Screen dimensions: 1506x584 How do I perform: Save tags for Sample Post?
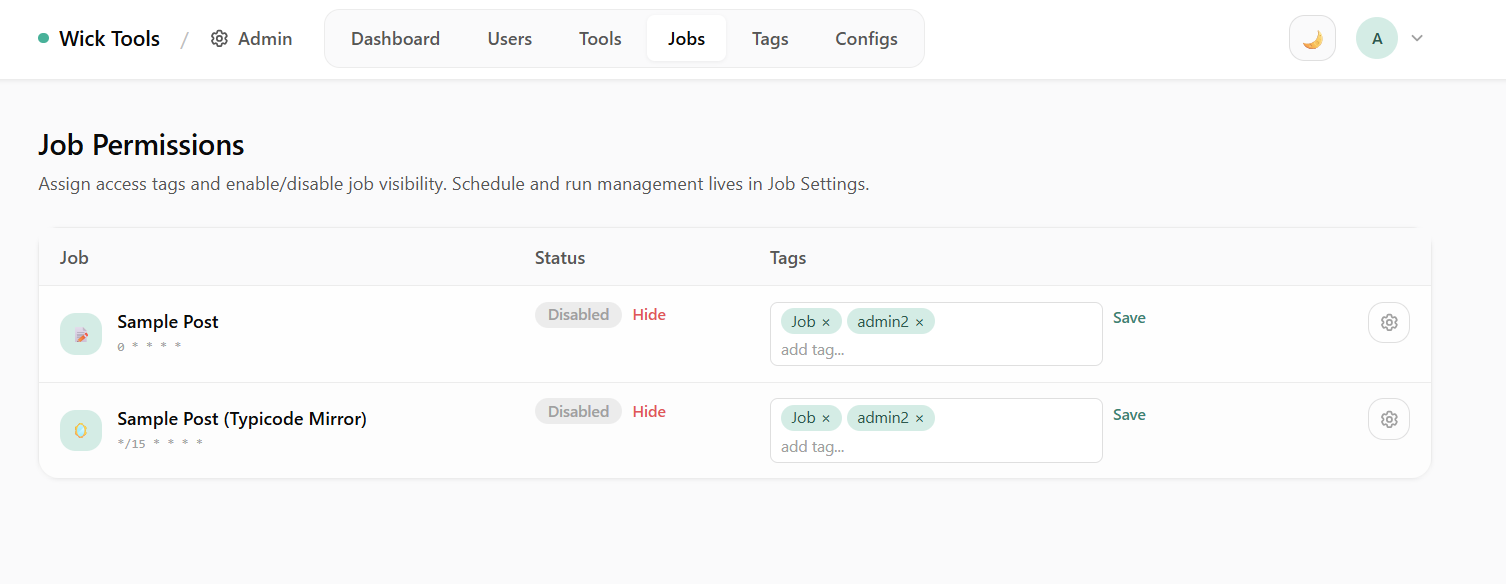[1129, 318]
